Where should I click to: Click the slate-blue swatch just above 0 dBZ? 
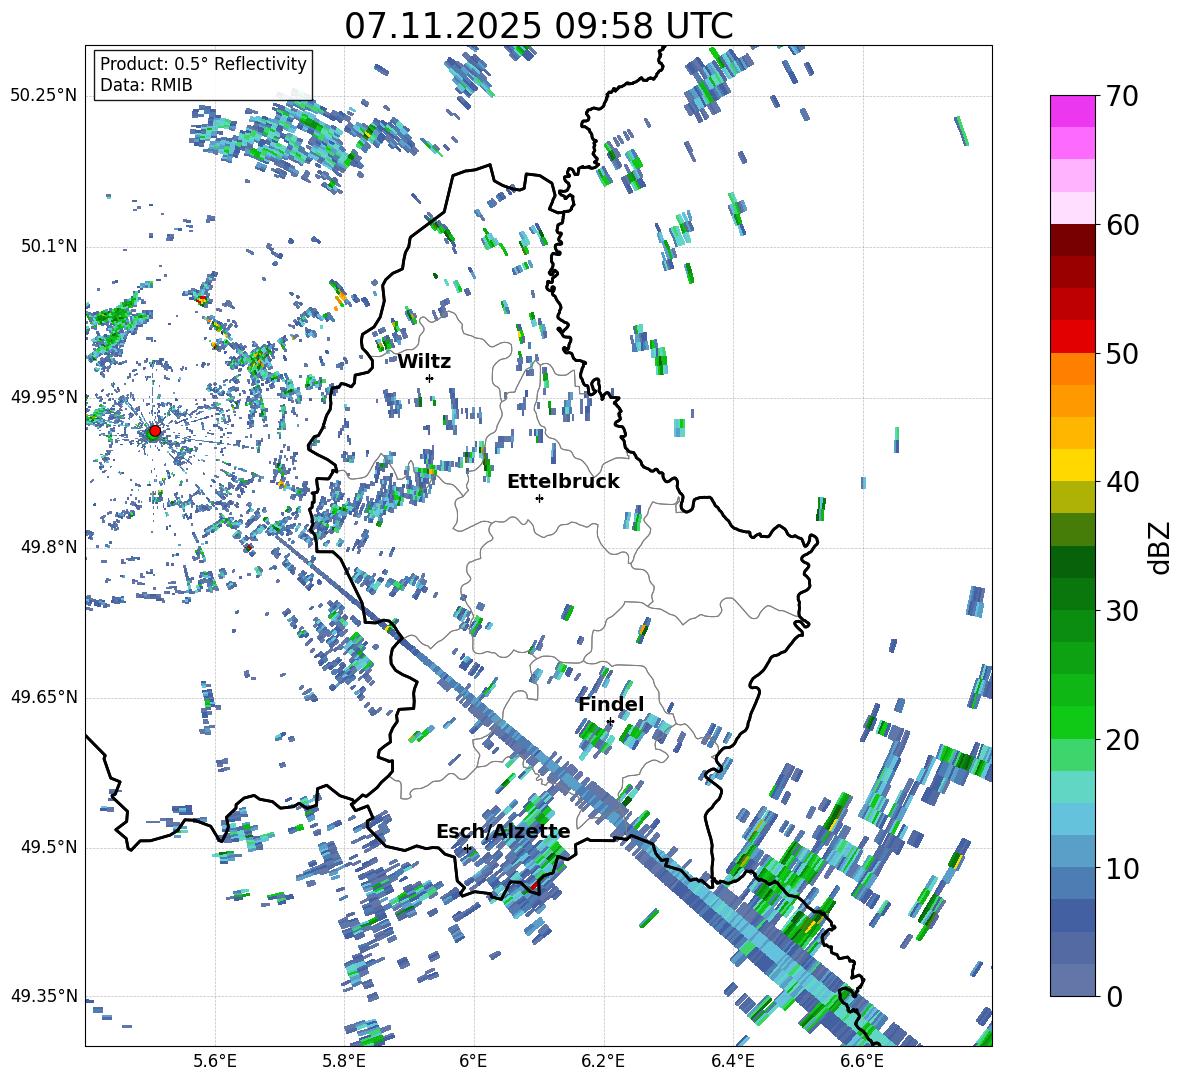pos(1072,980)
